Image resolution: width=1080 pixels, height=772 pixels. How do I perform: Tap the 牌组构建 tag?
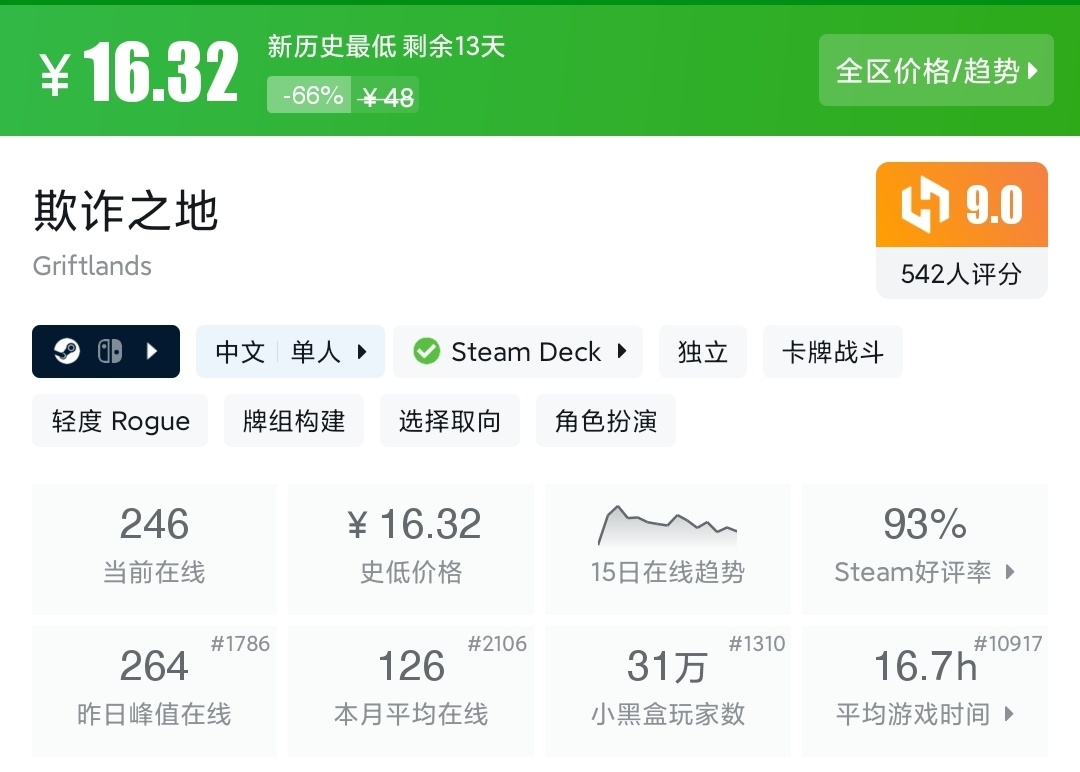[294, 421]
